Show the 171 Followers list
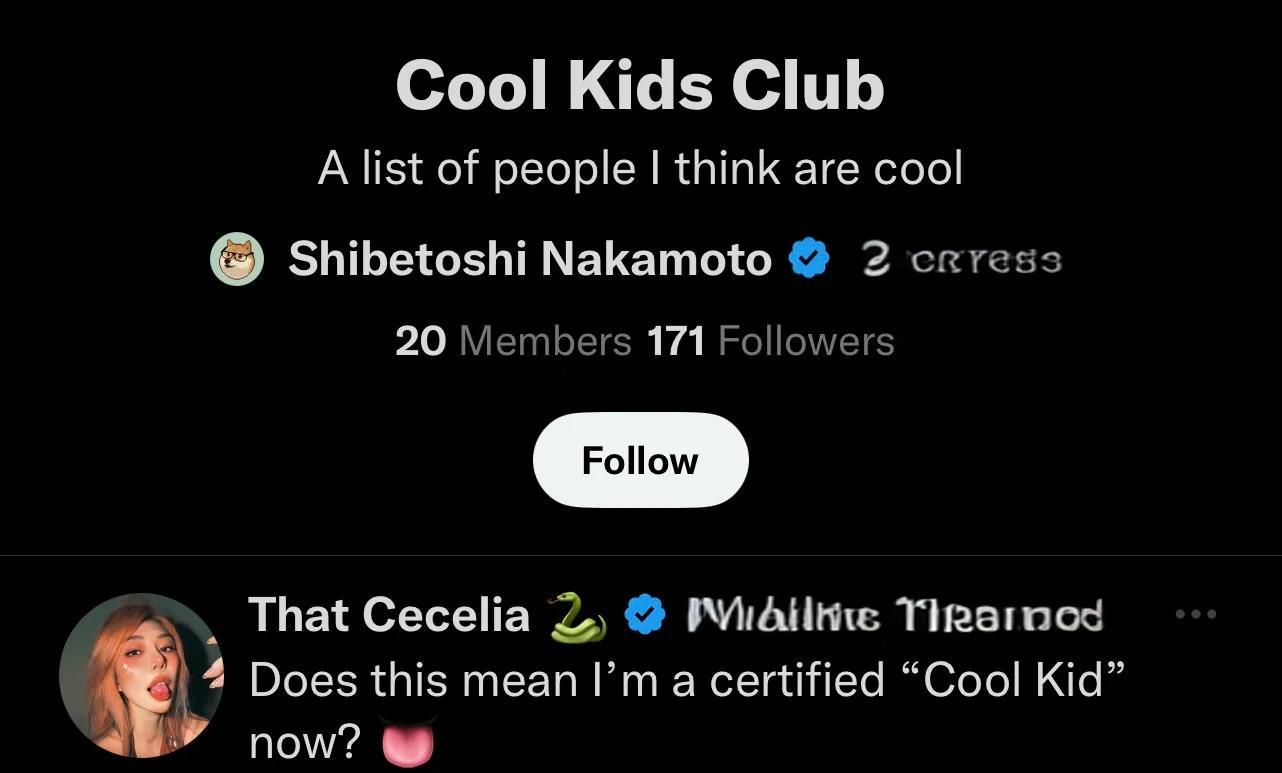Image resolution: width=1282 pixels, height=773 pixels. click(770, 342)
